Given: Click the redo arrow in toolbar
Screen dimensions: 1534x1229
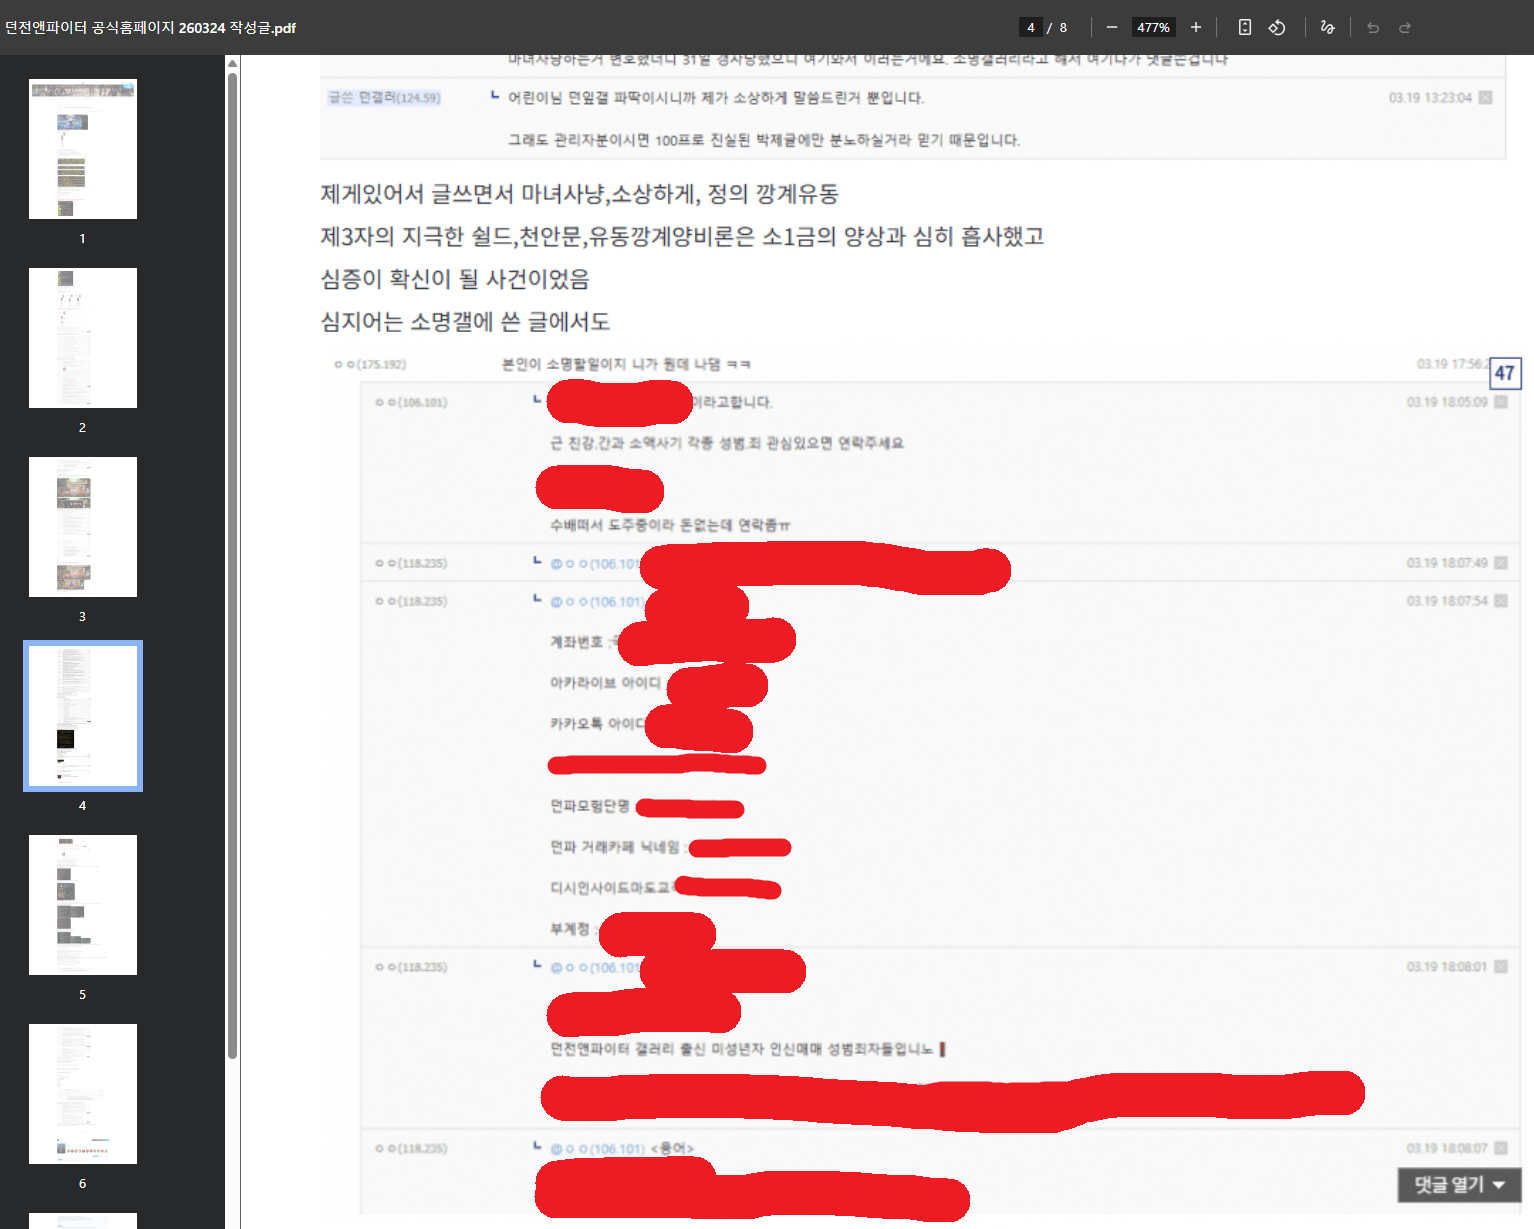Looking at the screenshot, I should [1405, 27].
